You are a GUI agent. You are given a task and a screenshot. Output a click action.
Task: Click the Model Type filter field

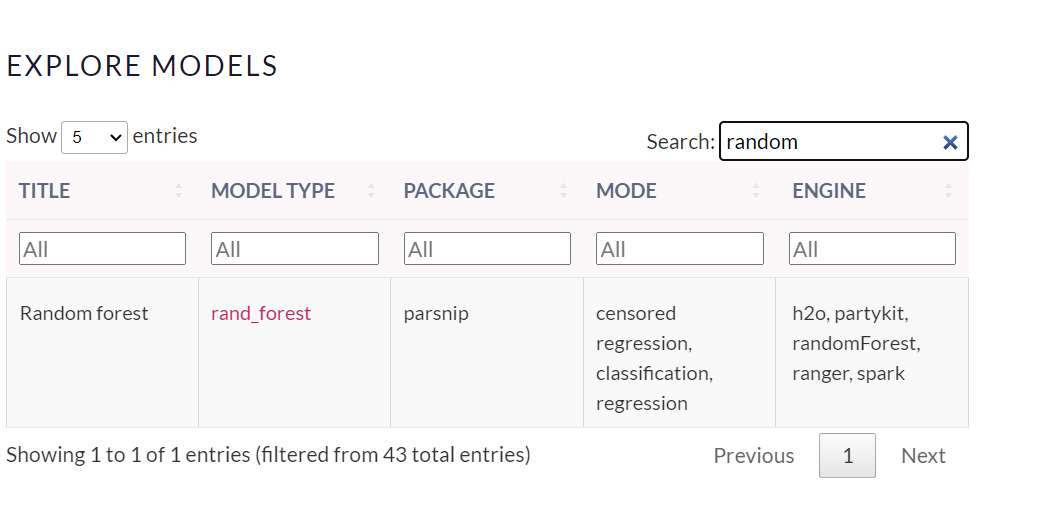[295, 249]
